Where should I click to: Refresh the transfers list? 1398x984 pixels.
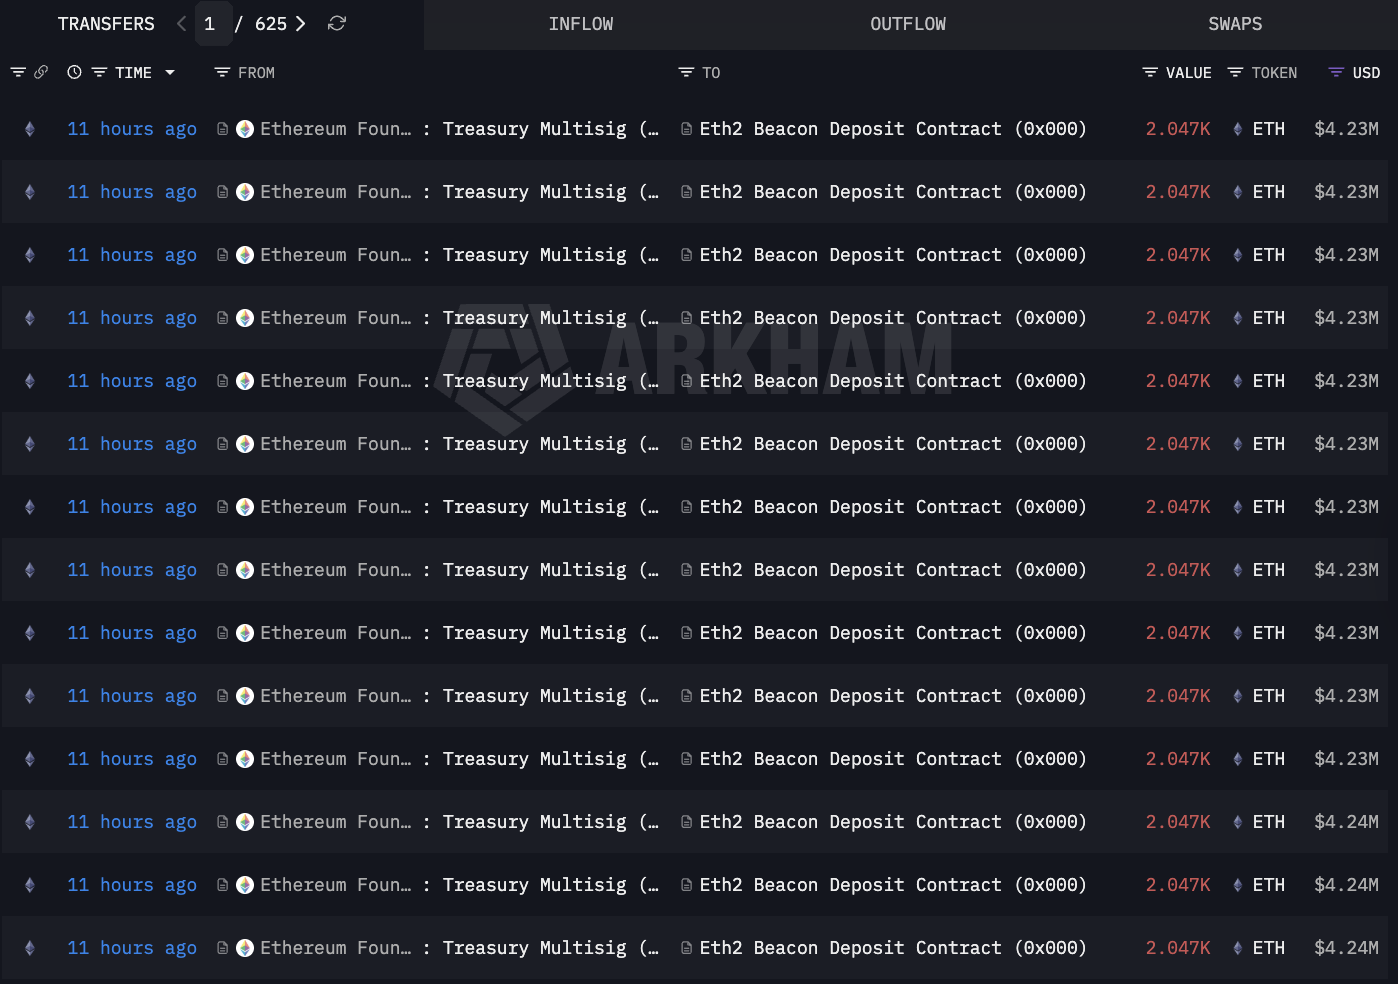336,23
